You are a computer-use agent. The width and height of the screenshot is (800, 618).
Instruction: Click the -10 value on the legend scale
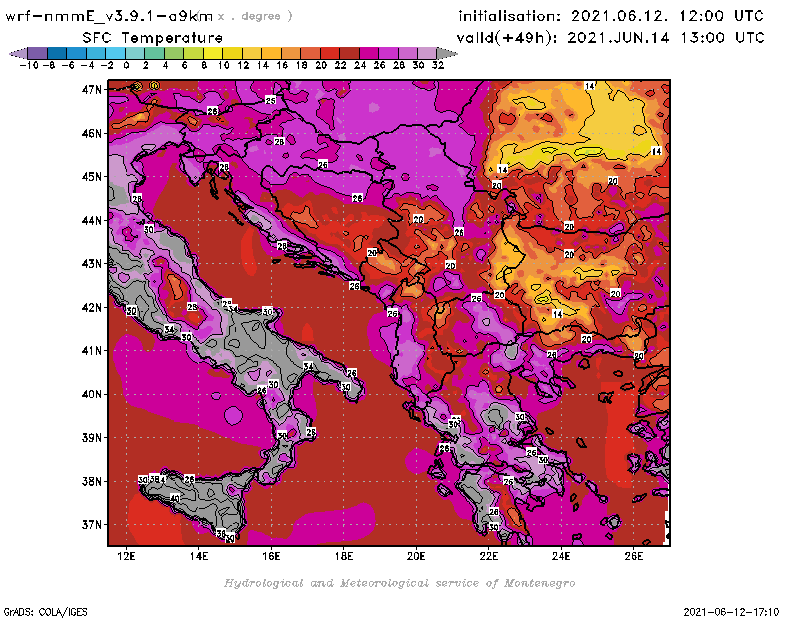point(28,65)
